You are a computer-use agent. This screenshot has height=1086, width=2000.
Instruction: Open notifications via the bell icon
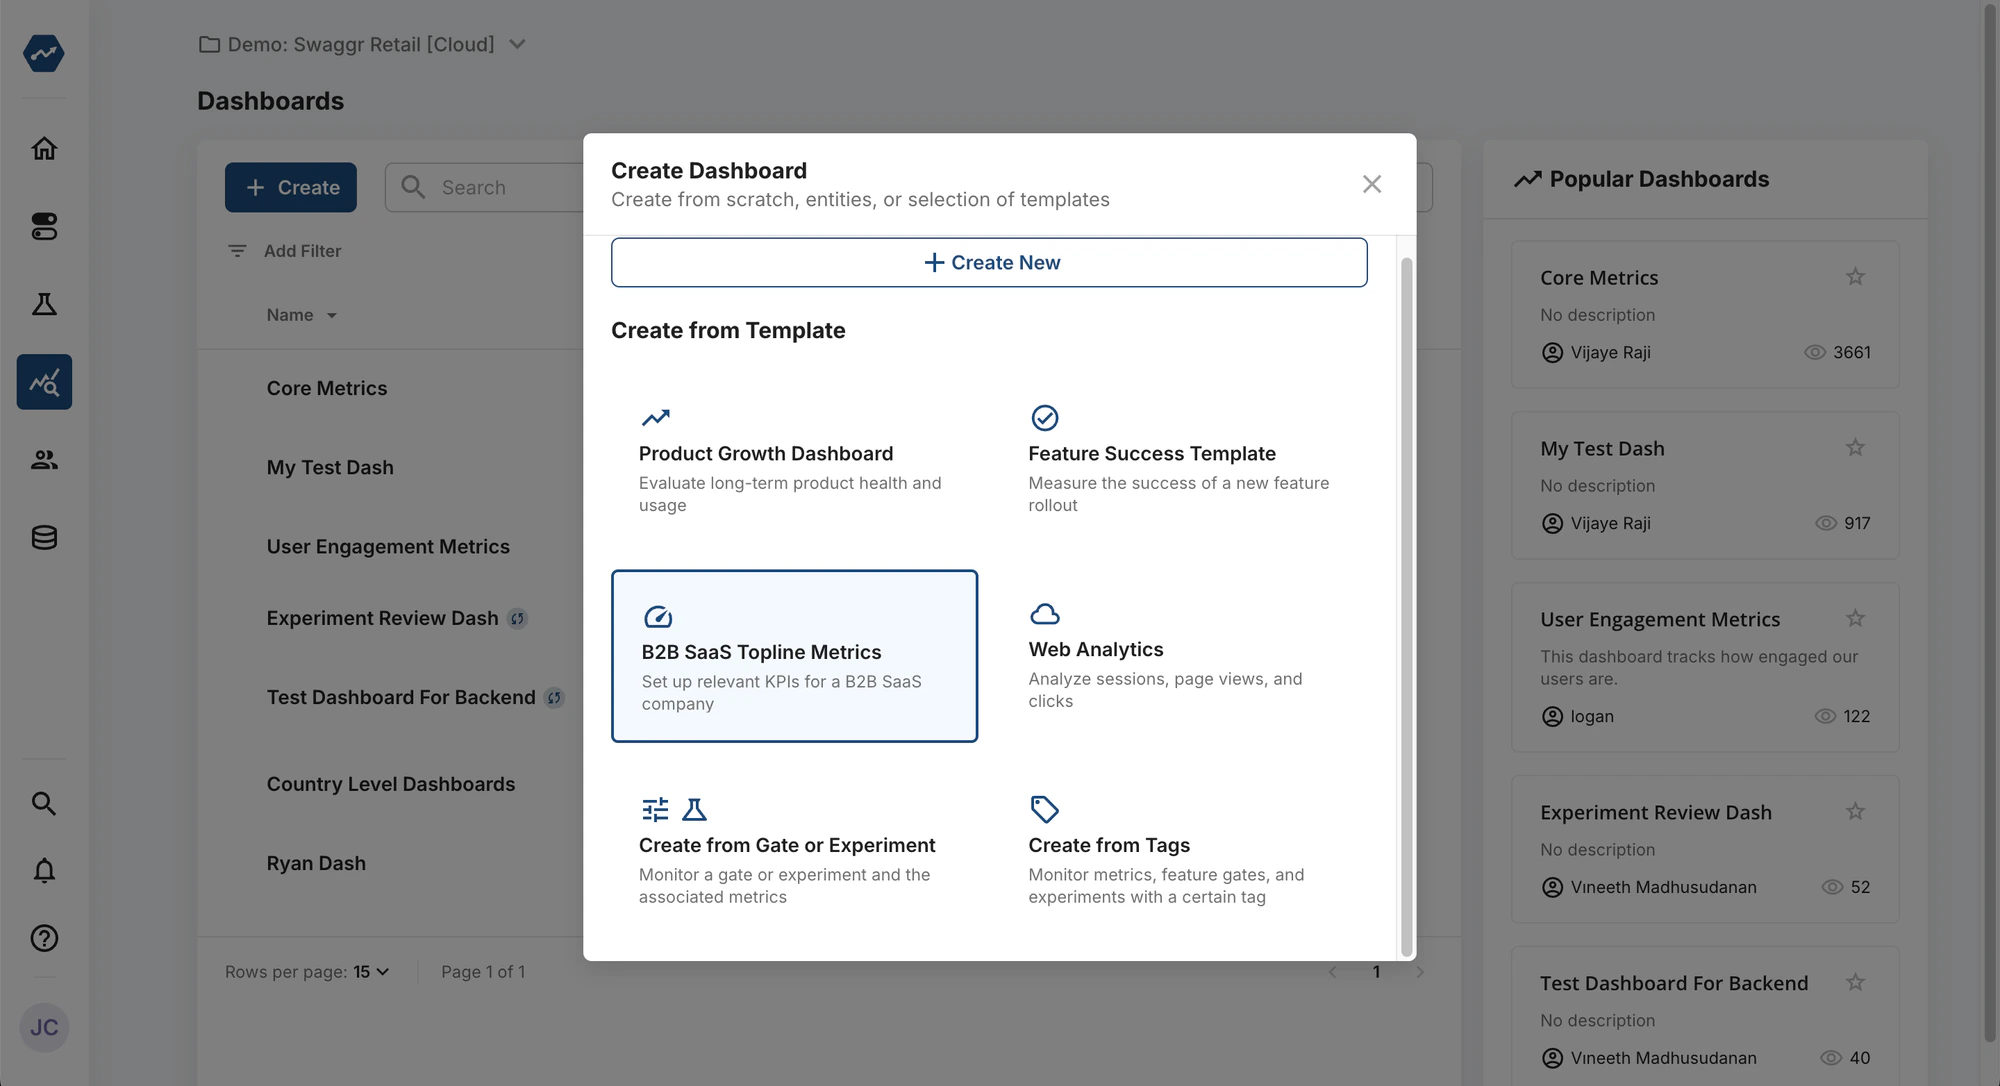tap(44, 871)
